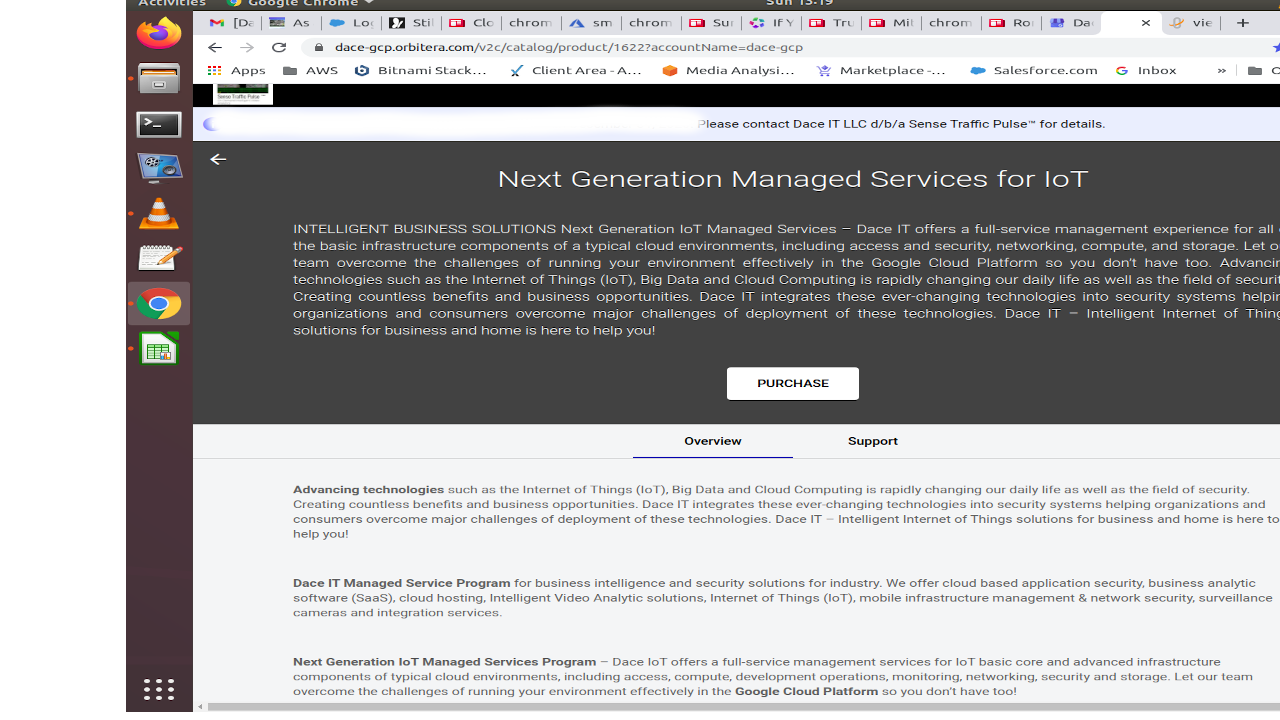
Task: Switch to the 'vie' tab
Action: (1191, 23)
